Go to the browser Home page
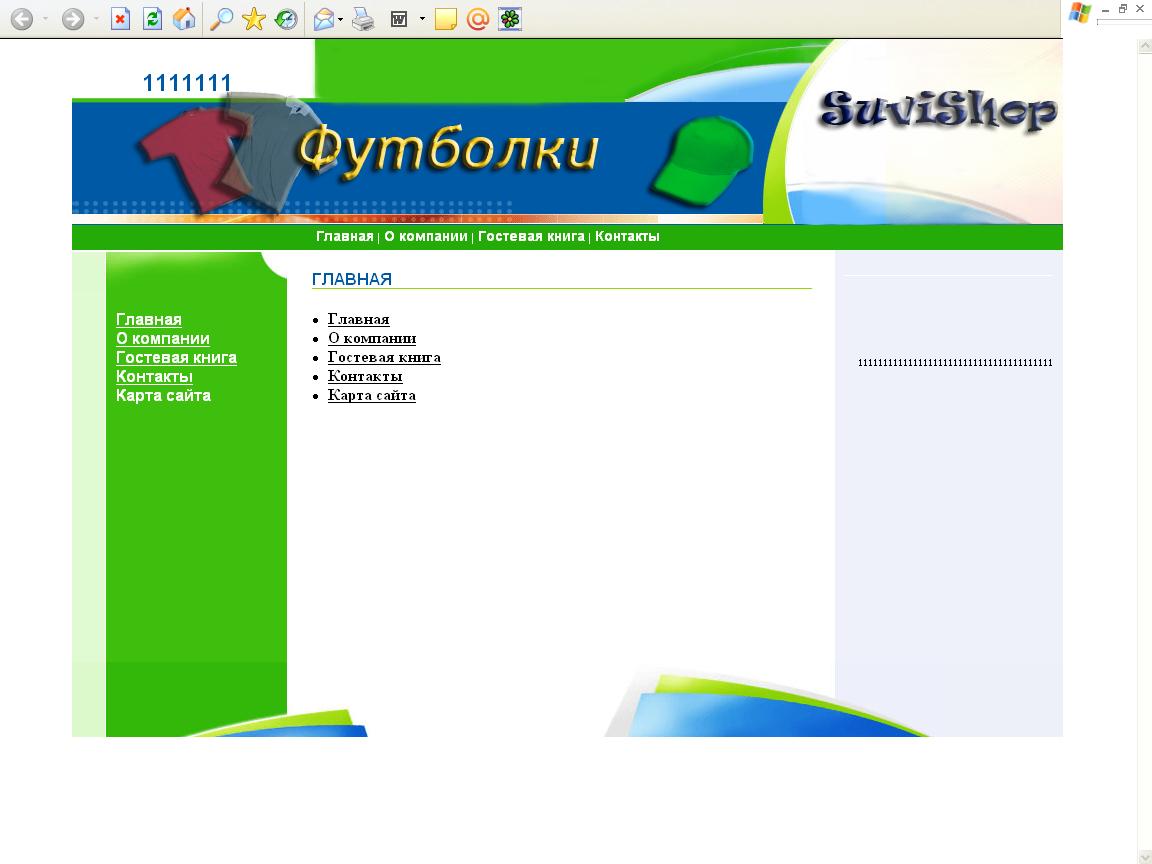Image resolution: width=1152 pixels, height=864 pixels. pos(184,18)
